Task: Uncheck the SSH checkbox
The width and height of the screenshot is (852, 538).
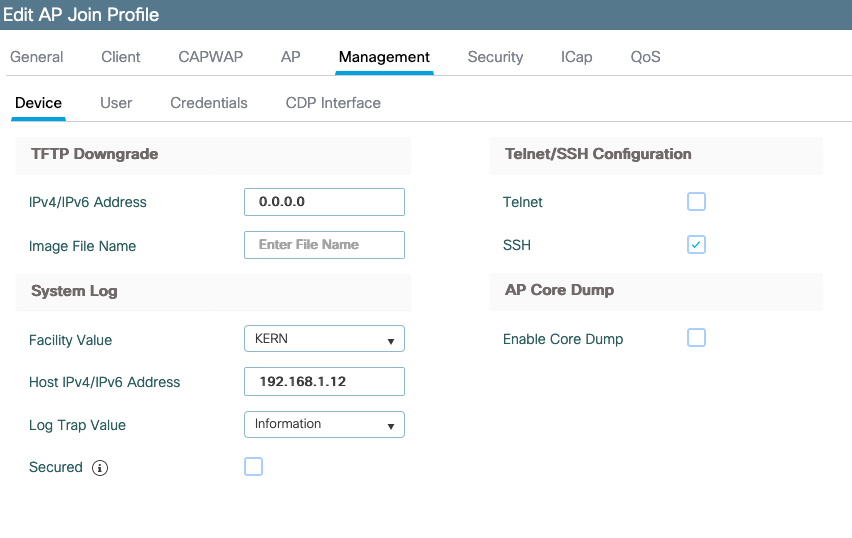Action: tap(696, 245)
